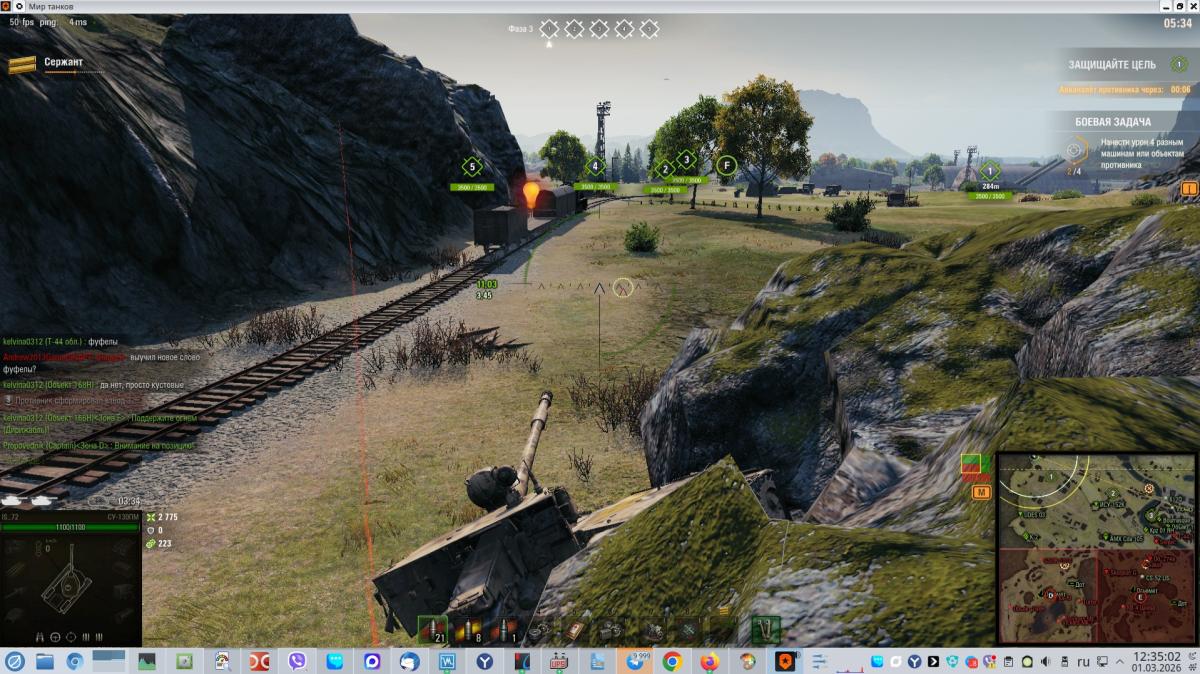
Task: Click objective marker 5 near the train
Action: (471, 167)
